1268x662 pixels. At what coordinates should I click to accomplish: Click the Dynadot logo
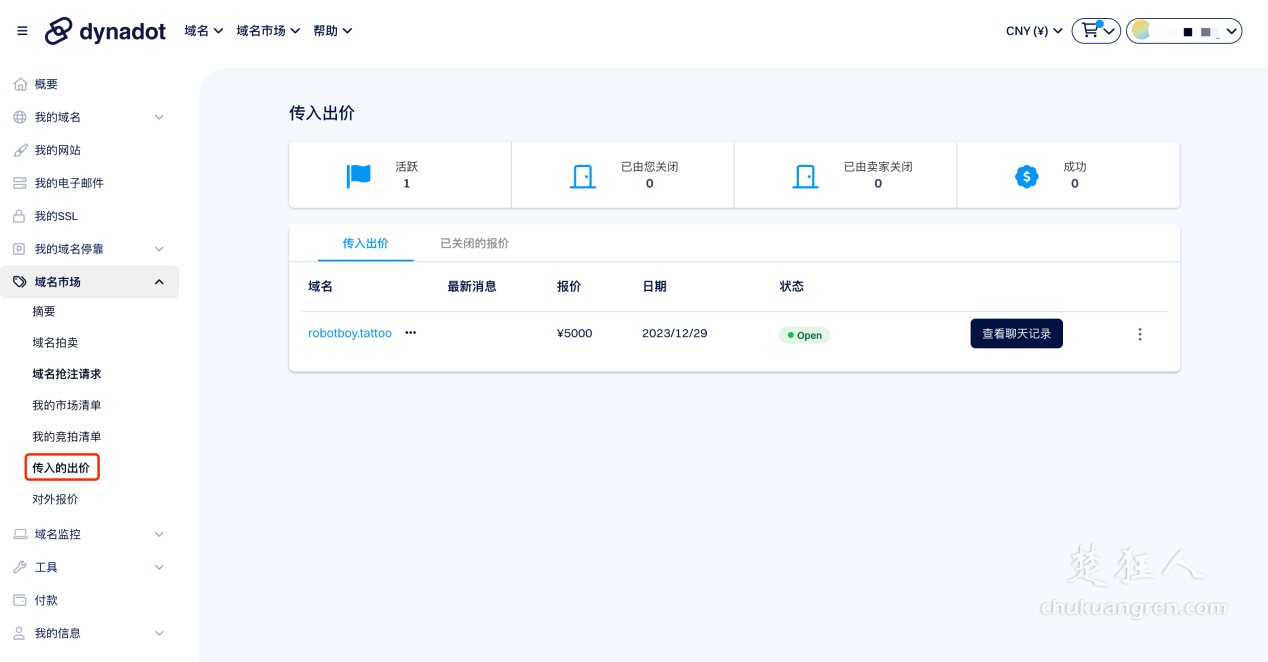click(104, 30)
